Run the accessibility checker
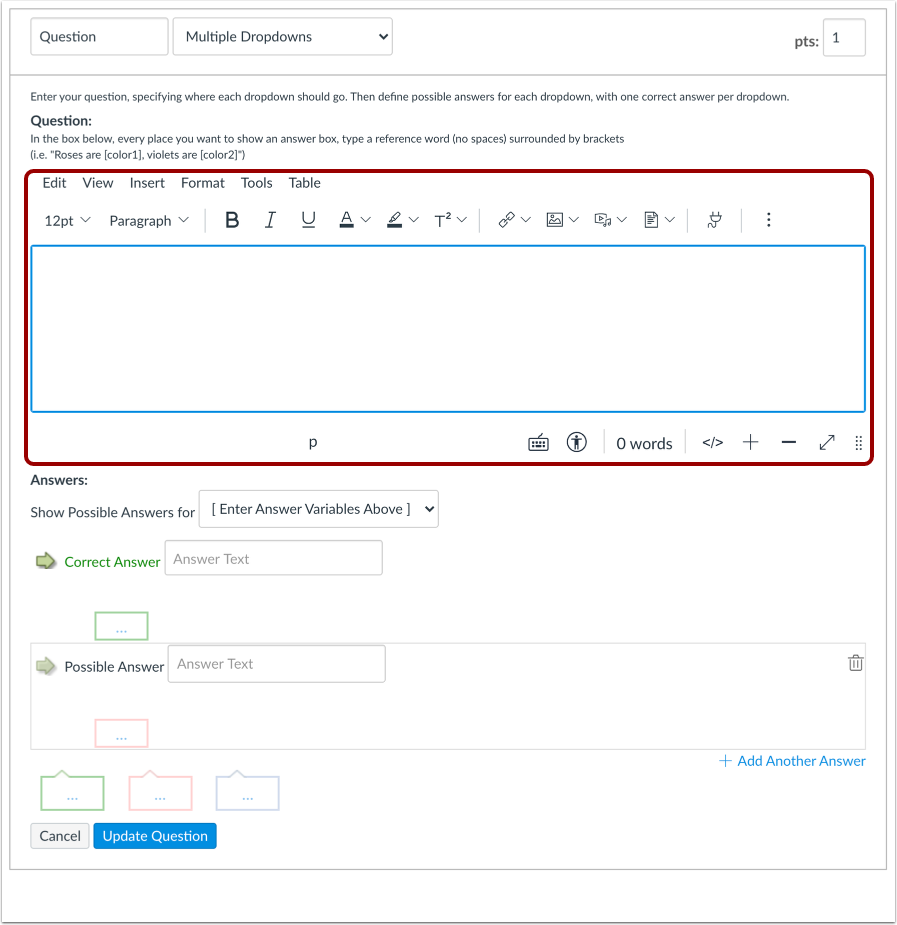The width and height of the screenshot is (897, 925). point(577,441)
